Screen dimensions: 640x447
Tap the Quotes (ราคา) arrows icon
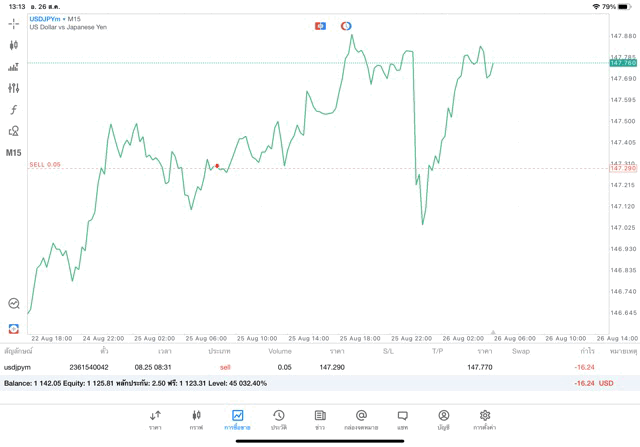click(x=155, y=418)
